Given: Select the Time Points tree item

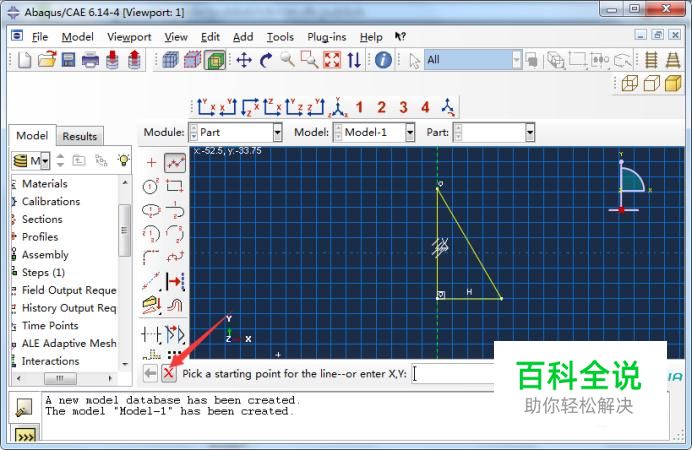Looking at the screenshot, I should (50, 326).
